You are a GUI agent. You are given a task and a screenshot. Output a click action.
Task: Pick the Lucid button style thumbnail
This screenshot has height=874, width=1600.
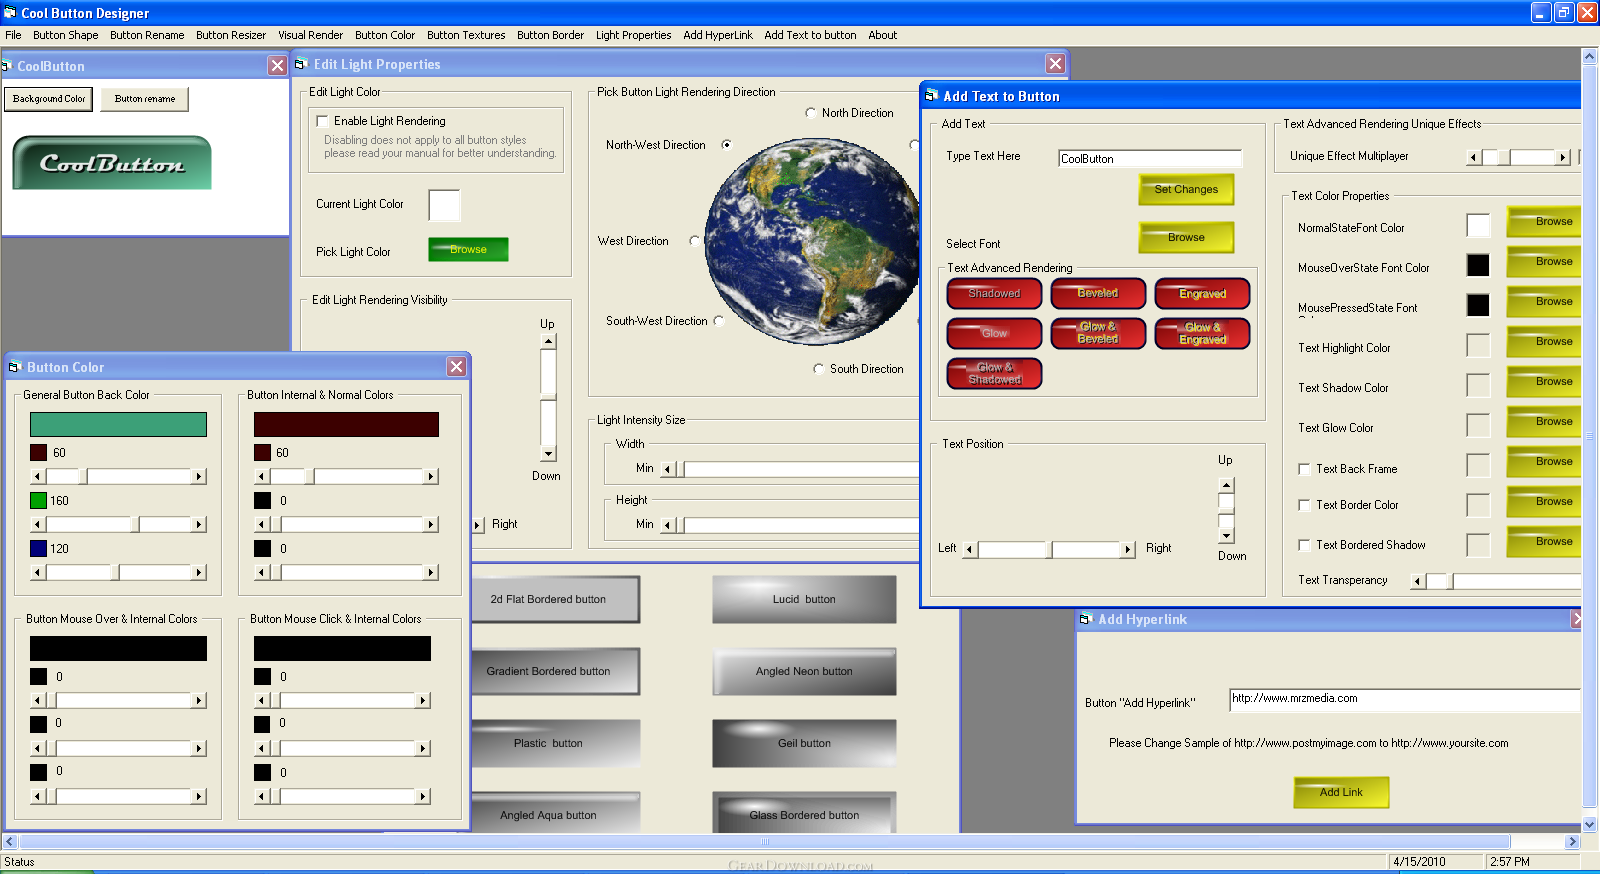[804, 600]
